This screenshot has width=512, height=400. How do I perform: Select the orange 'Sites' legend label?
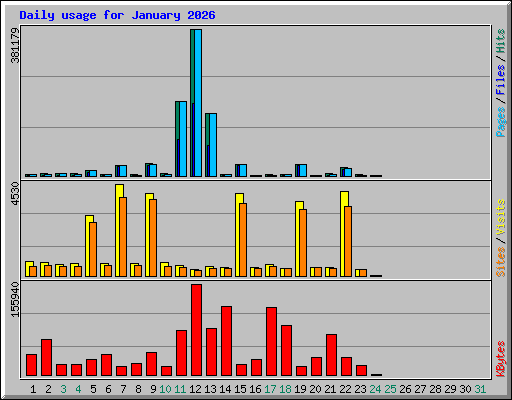coord(501,262)
